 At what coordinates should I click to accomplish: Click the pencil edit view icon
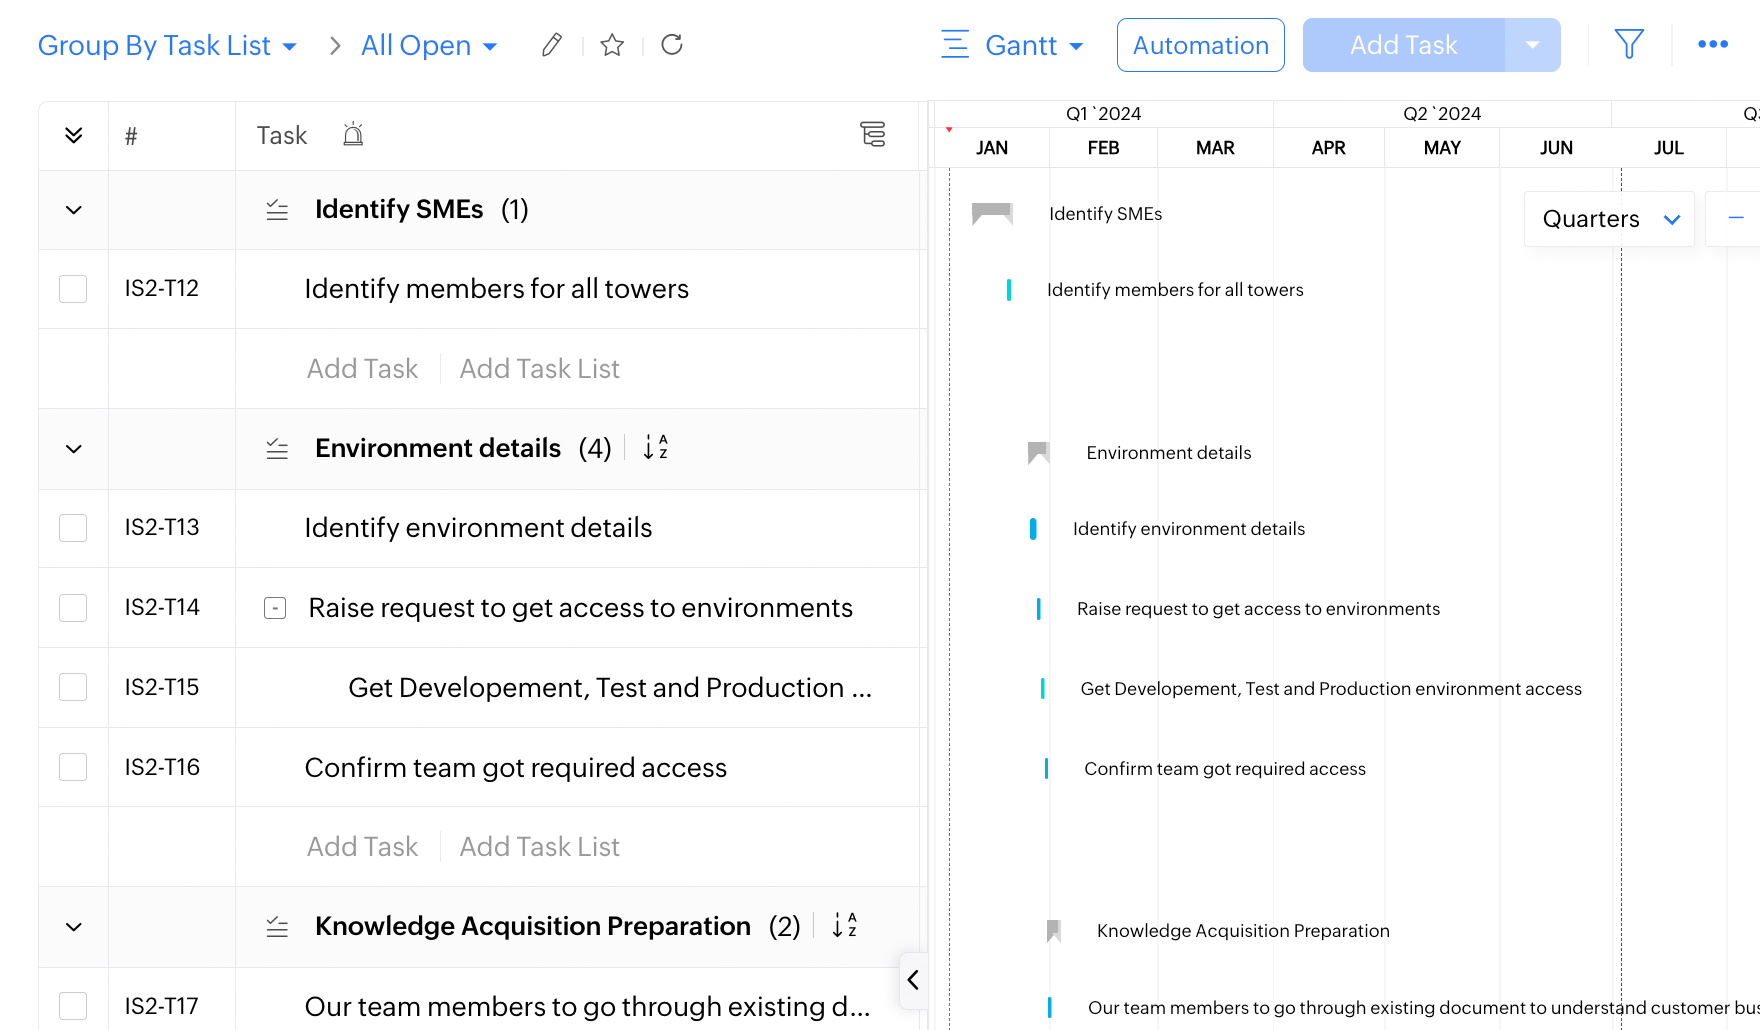pos(551,45)
